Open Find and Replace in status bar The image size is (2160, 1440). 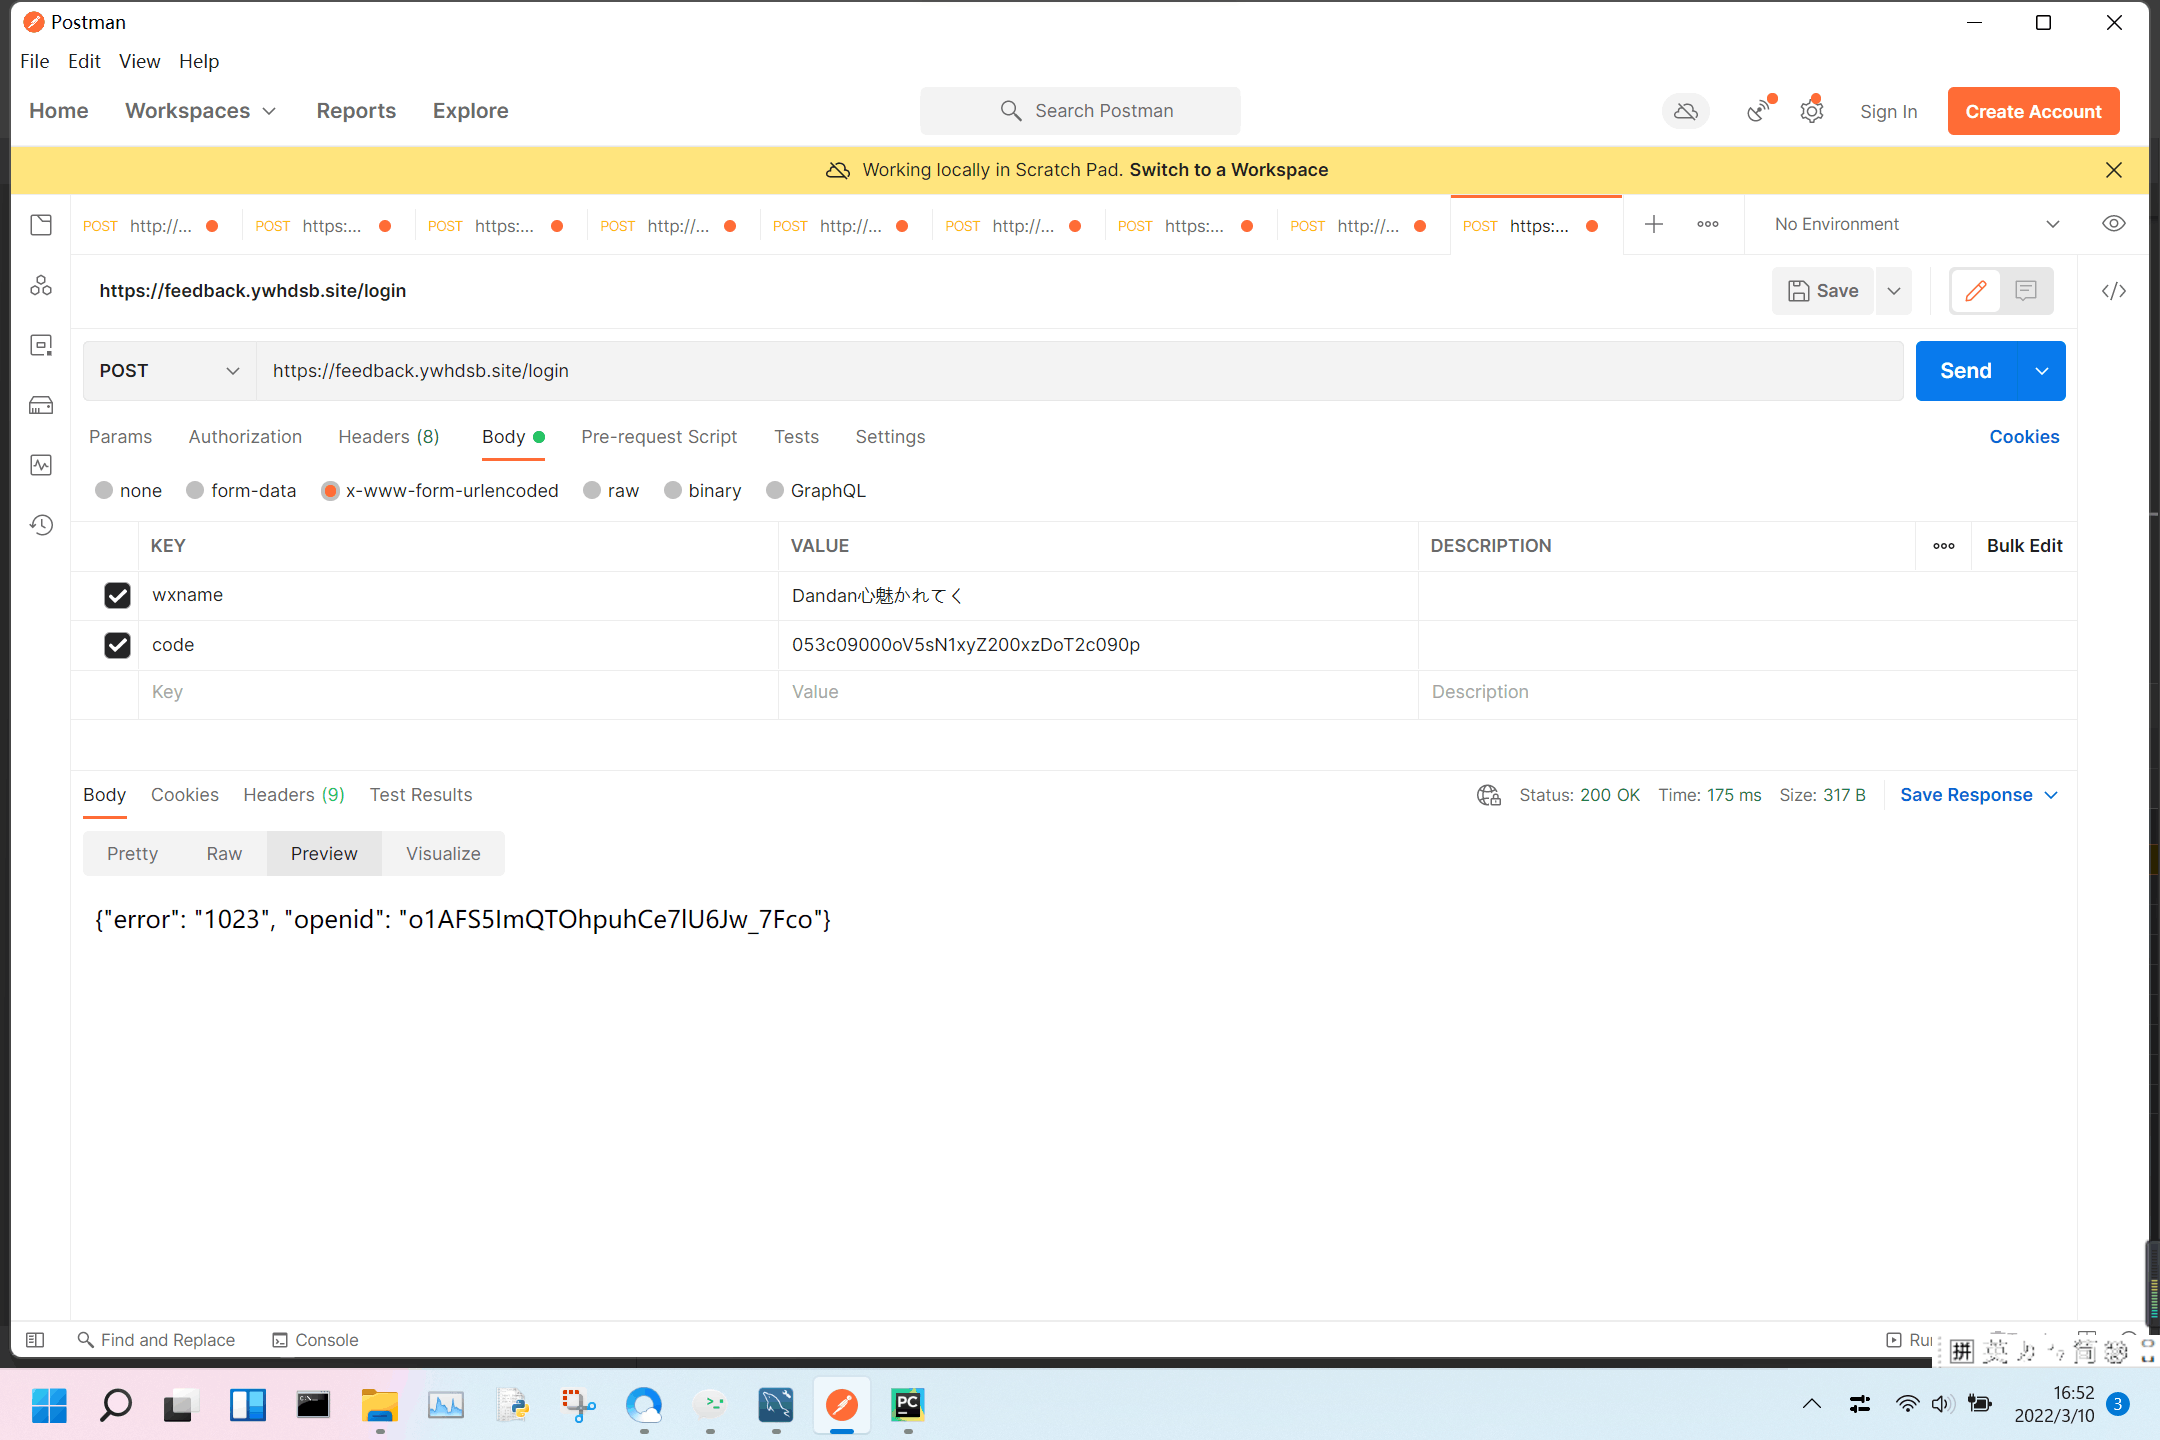(157, 1340)
